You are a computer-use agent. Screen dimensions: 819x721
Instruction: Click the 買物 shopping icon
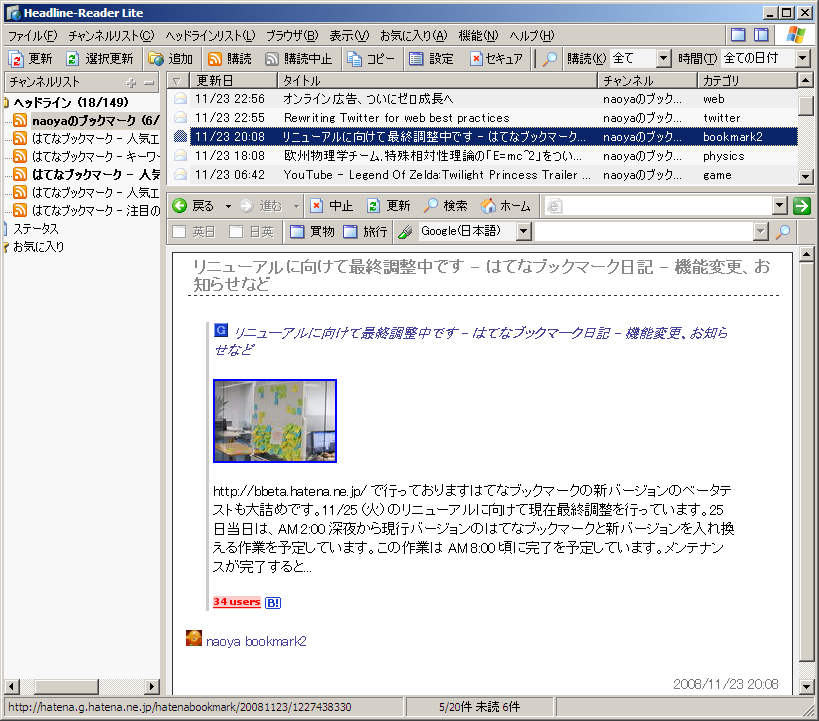[x=297, y=231]
